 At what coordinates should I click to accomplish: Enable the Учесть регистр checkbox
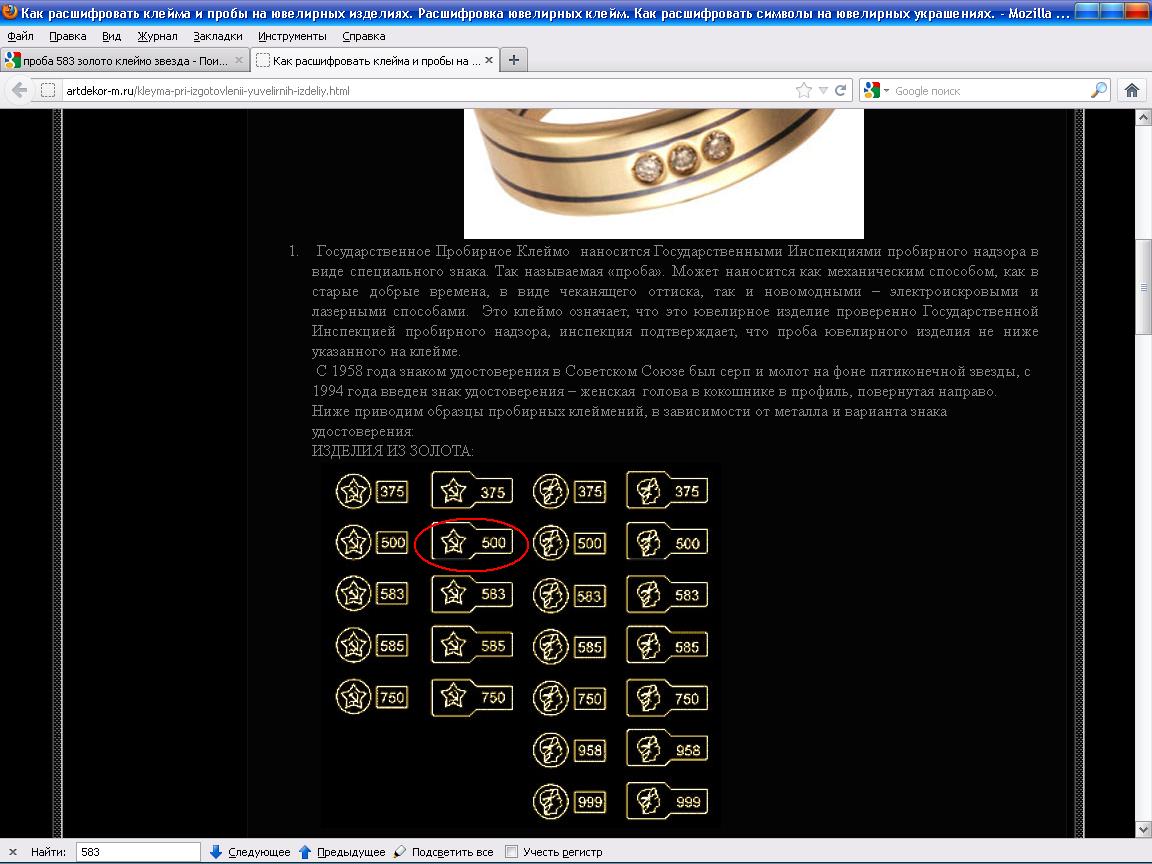point(511,852)
